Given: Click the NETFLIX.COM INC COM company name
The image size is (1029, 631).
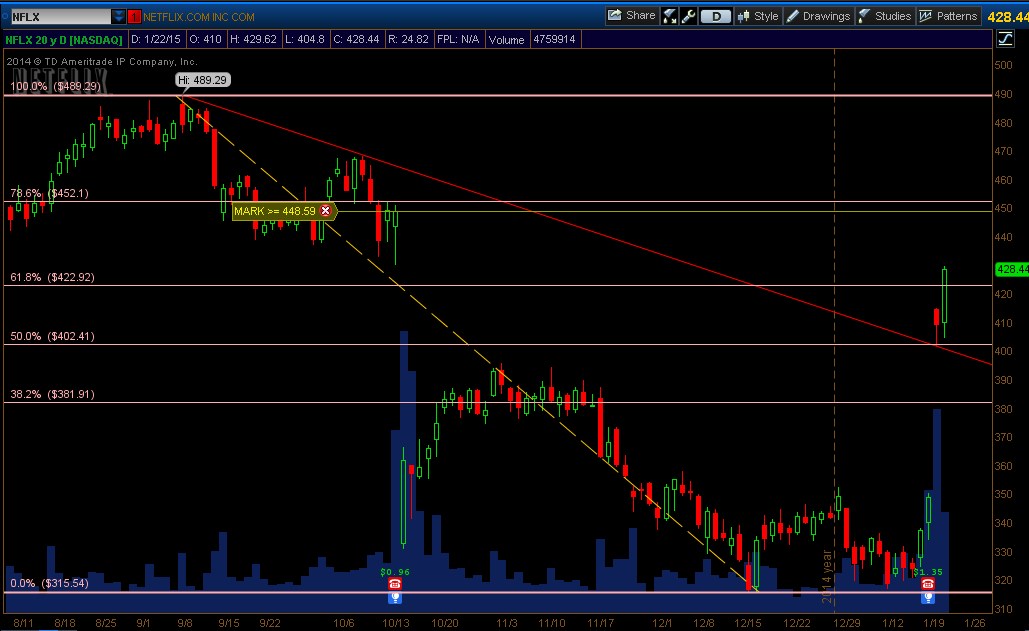Looking at the screenshot, I should (199, 17).
